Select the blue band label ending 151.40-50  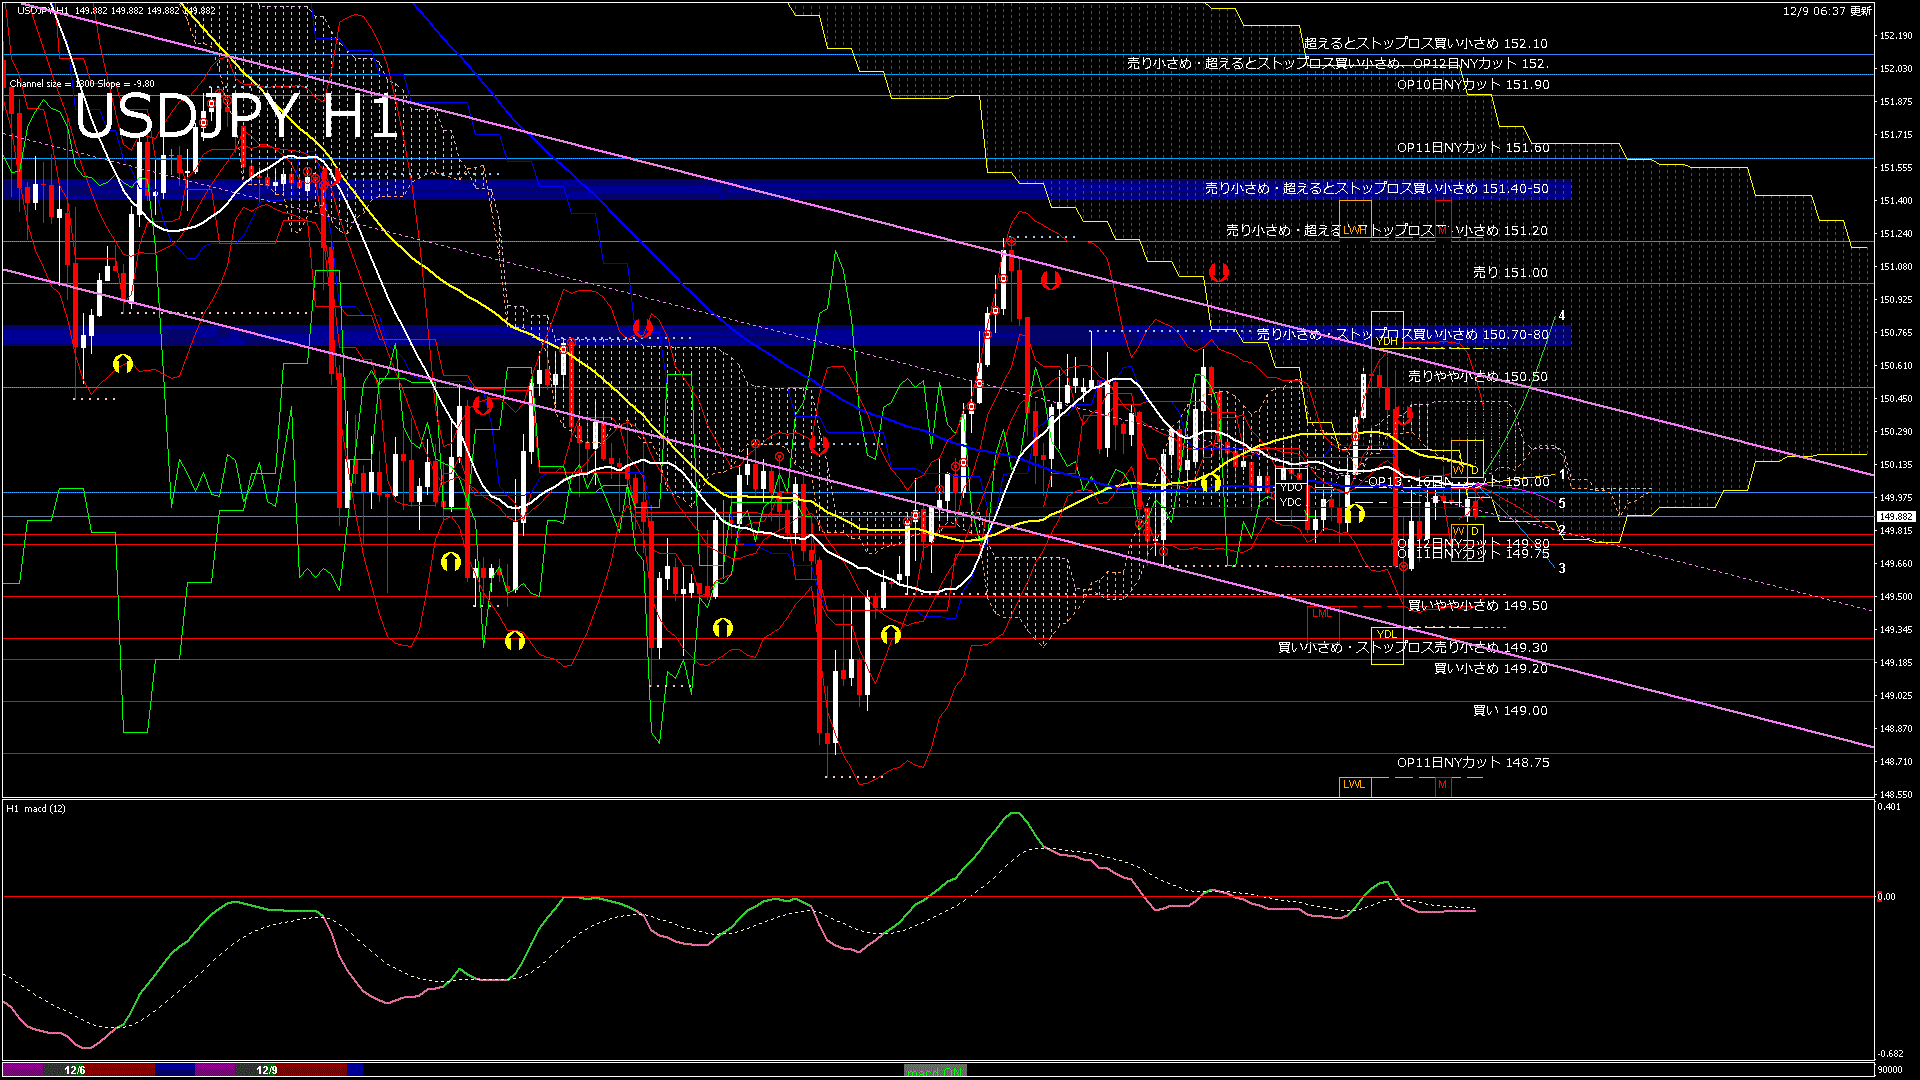(x=1377, y=189)
